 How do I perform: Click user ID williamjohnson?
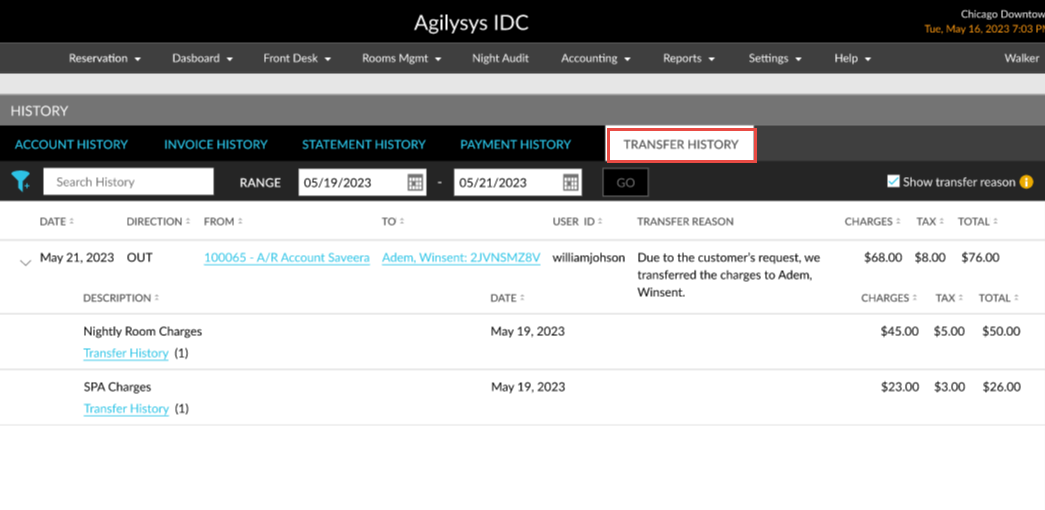coord(588,257)
